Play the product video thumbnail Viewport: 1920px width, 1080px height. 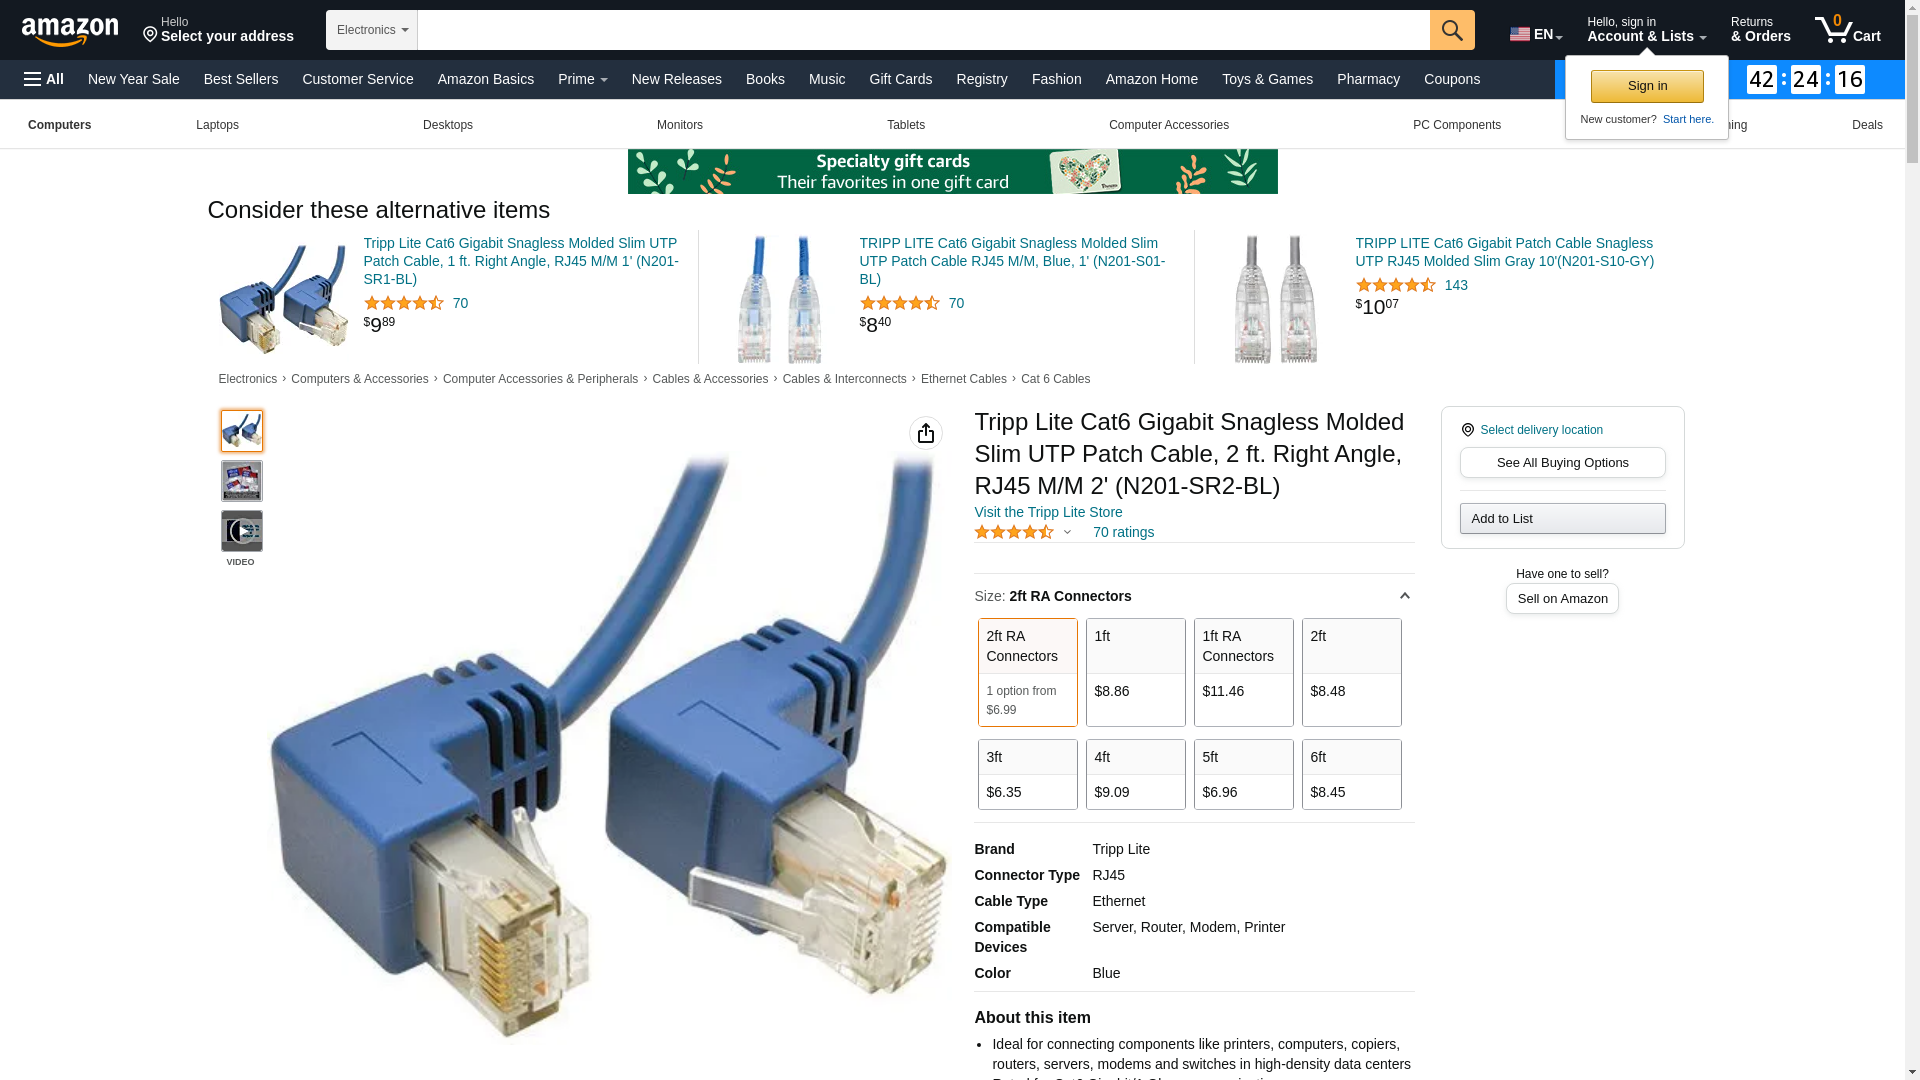pos(241,531)
